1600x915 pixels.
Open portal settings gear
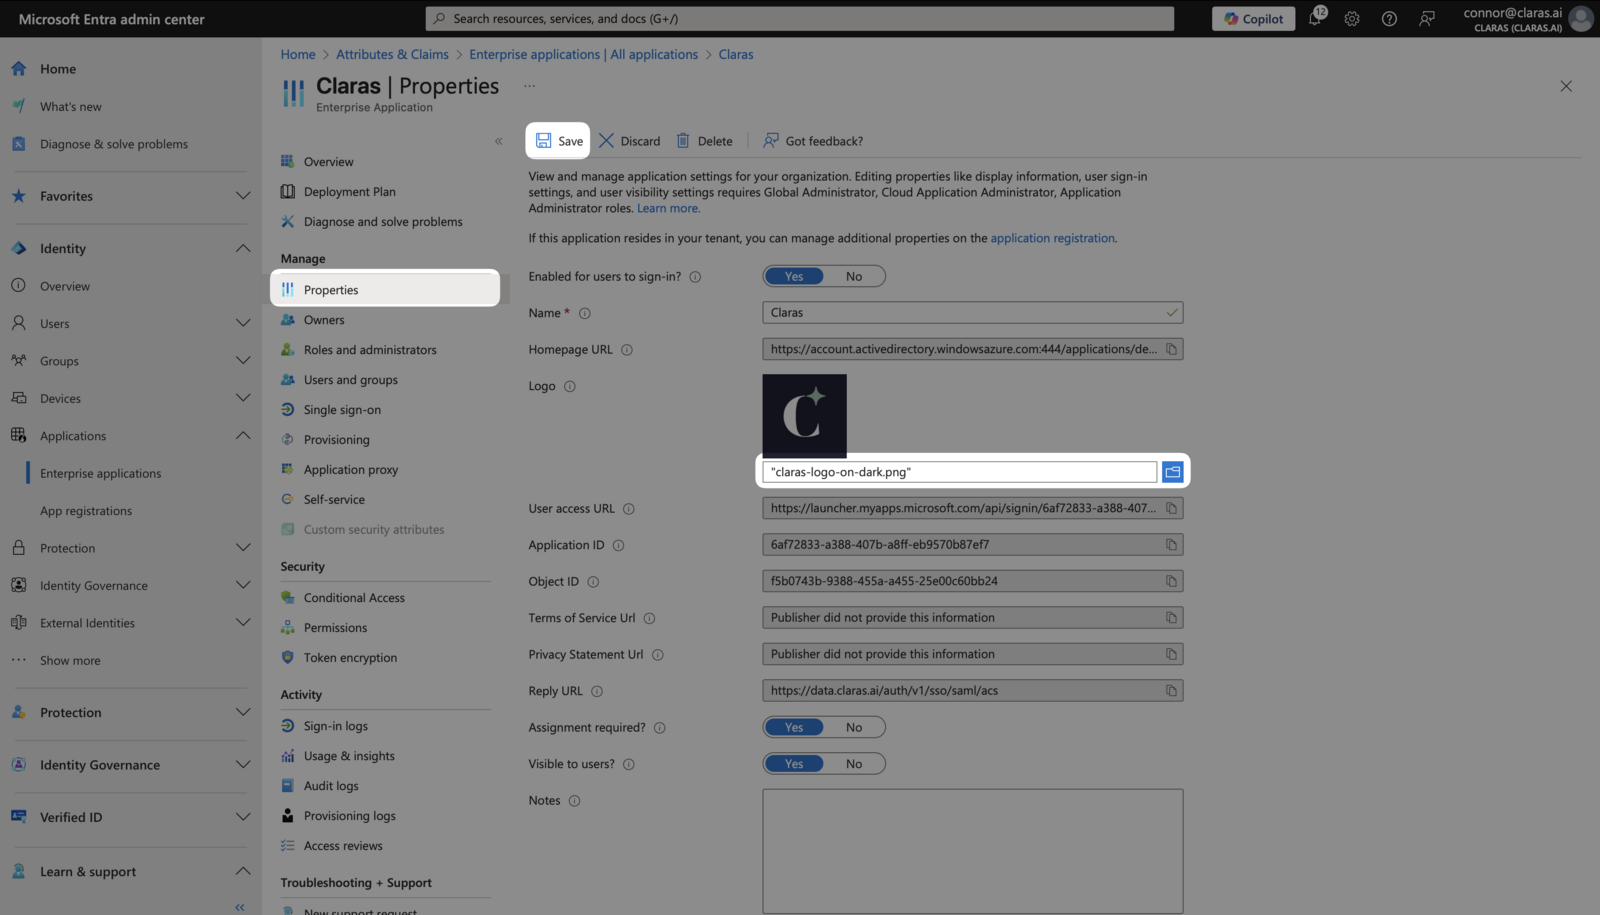pos(1352,19)
